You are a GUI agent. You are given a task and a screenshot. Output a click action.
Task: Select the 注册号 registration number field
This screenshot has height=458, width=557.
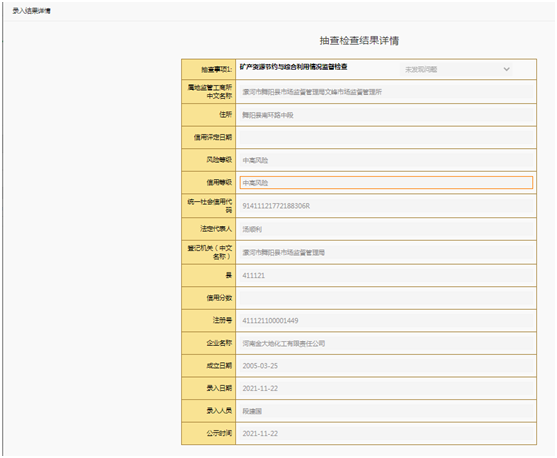tap(386, 321)
